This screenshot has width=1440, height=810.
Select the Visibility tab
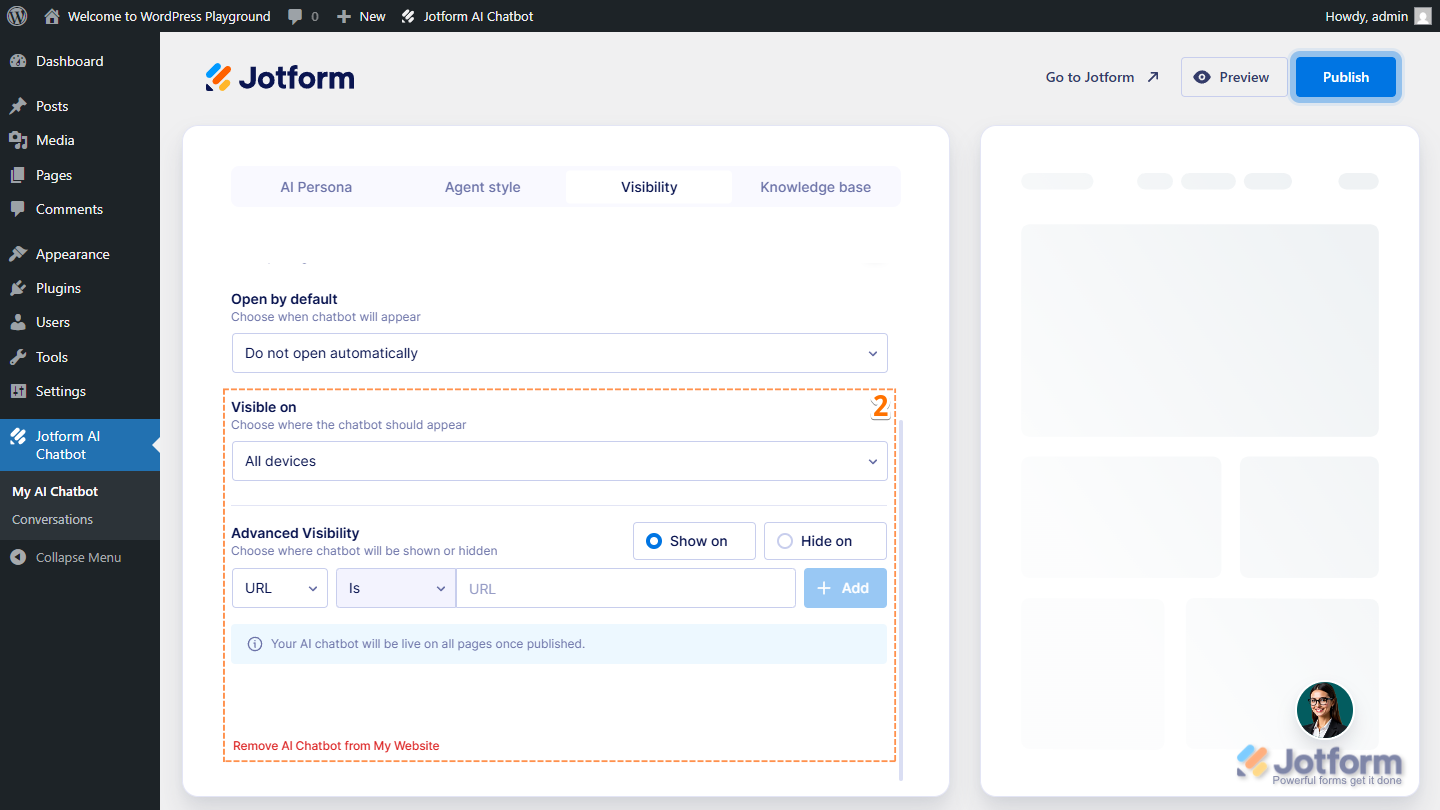click(649, 187)
